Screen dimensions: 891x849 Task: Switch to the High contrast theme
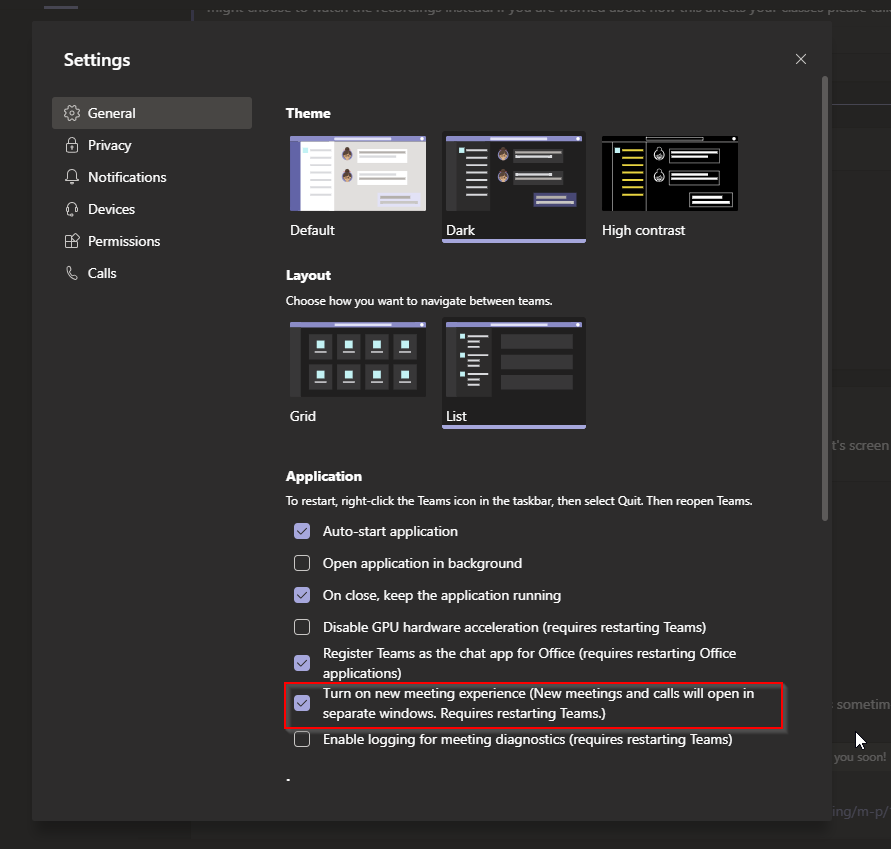click(x=669, y=172)
